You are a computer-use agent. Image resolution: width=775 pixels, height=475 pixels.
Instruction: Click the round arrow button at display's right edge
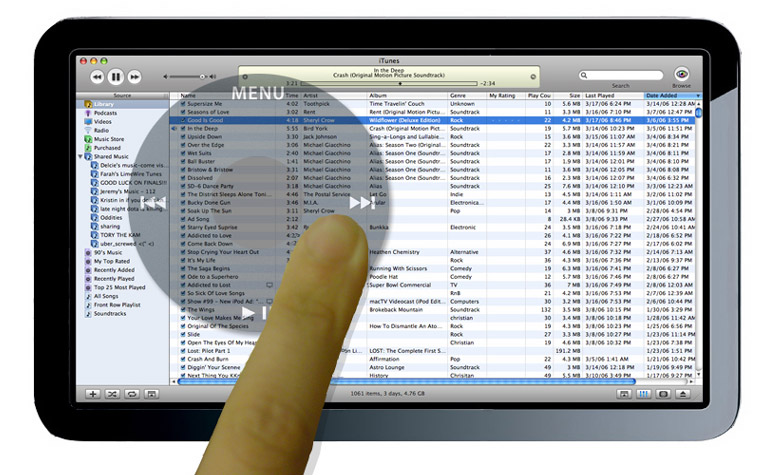click(533, 77)
